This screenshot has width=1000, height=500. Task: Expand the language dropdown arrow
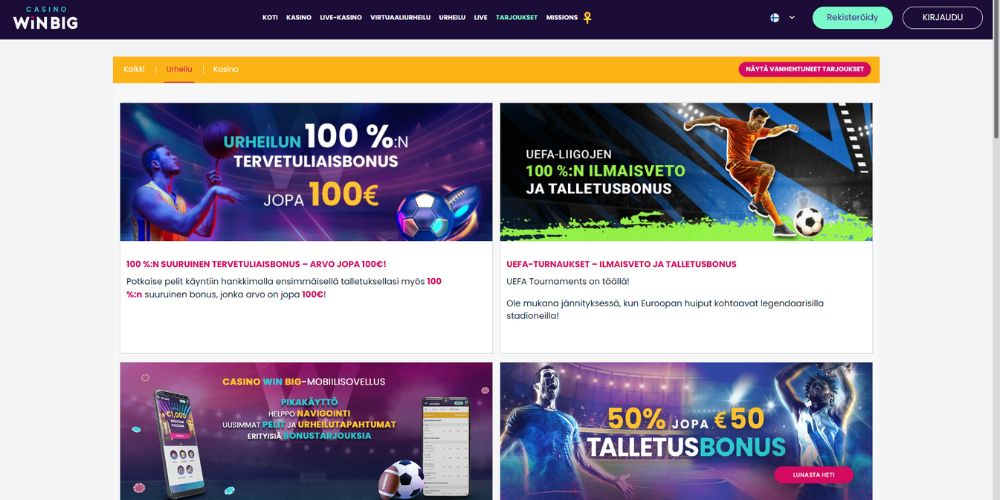click(x=792, y=18)
